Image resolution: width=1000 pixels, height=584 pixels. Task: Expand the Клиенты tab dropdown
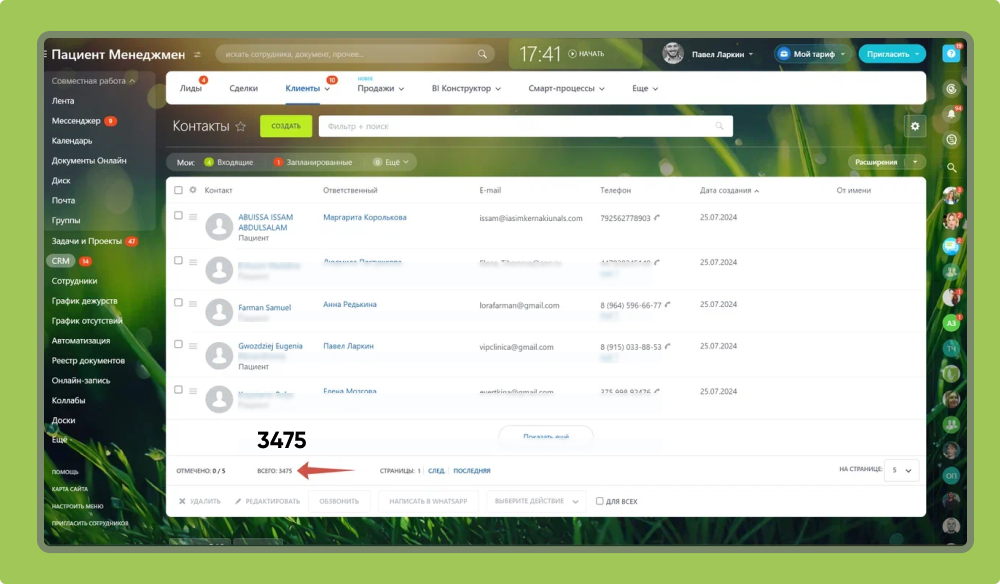click(327, 89)
